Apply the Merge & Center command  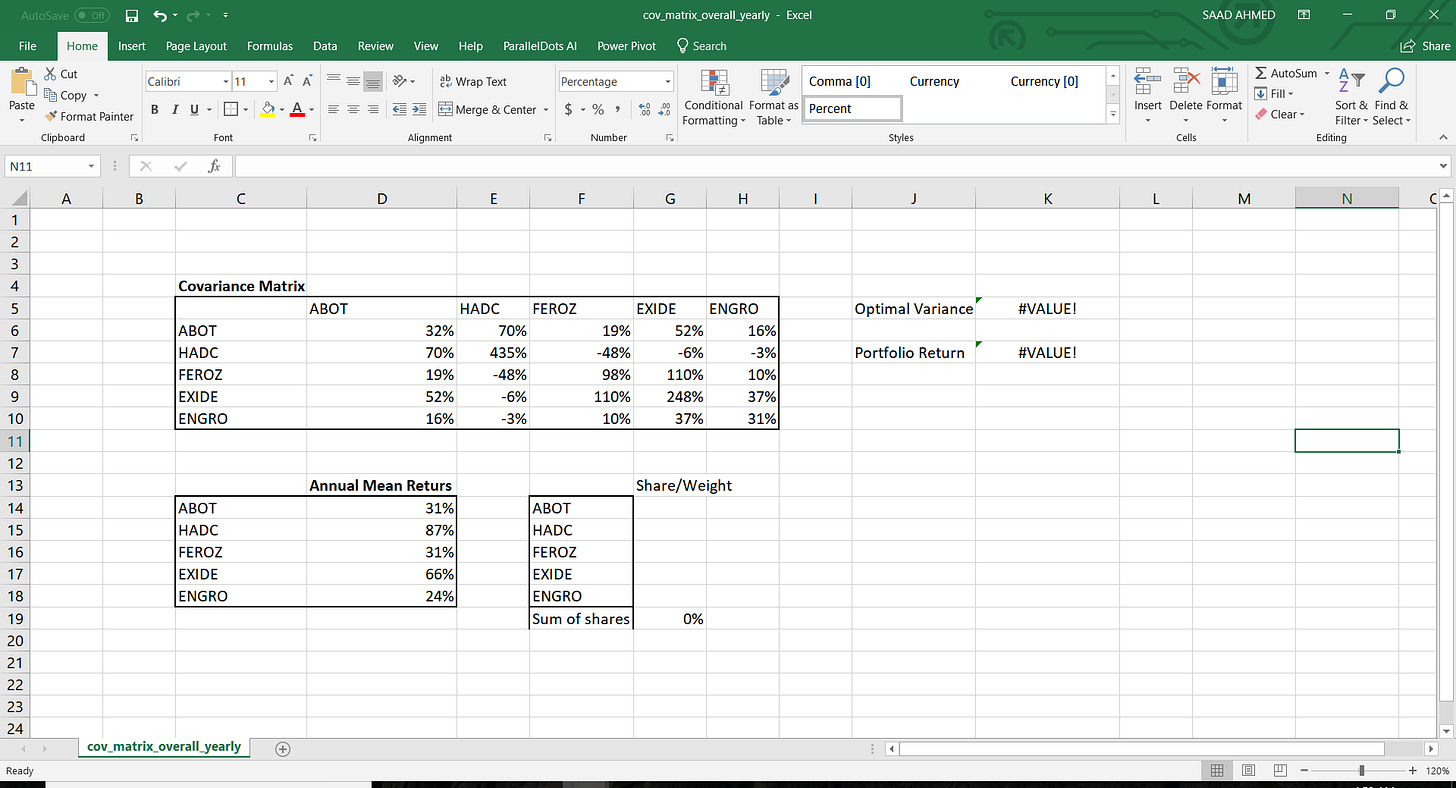tap(487, 109)
